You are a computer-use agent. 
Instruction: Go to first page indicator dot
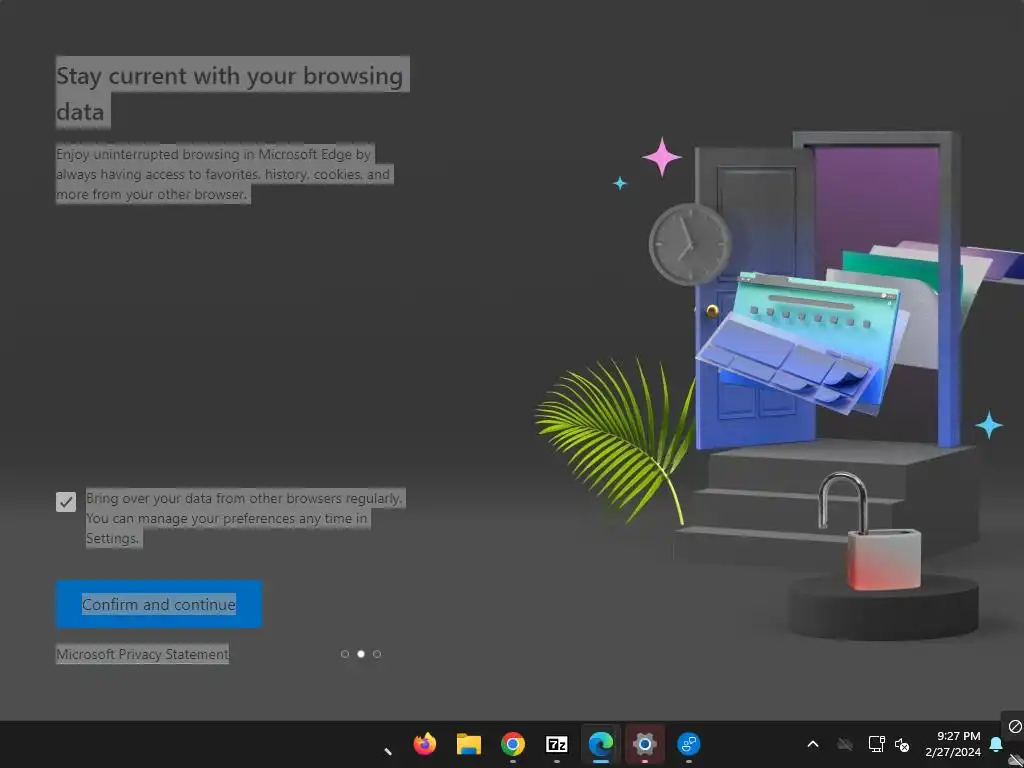[345, 654]
